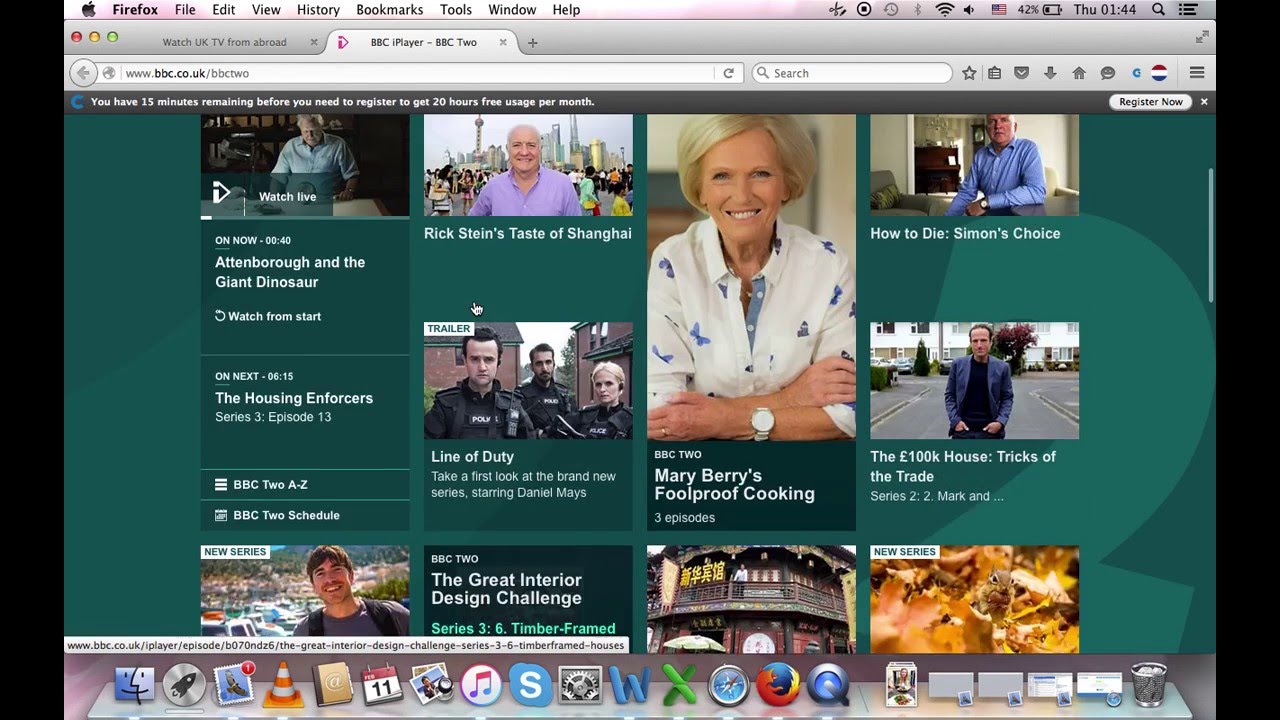The height and width of the screenshot is (720, 1280).
Task: Enter full screen with the window arrows icon
Action: (1202, 37)
